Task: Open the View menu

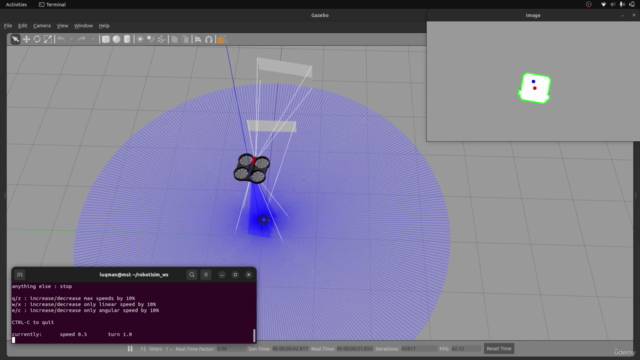Action: [62, 26]
